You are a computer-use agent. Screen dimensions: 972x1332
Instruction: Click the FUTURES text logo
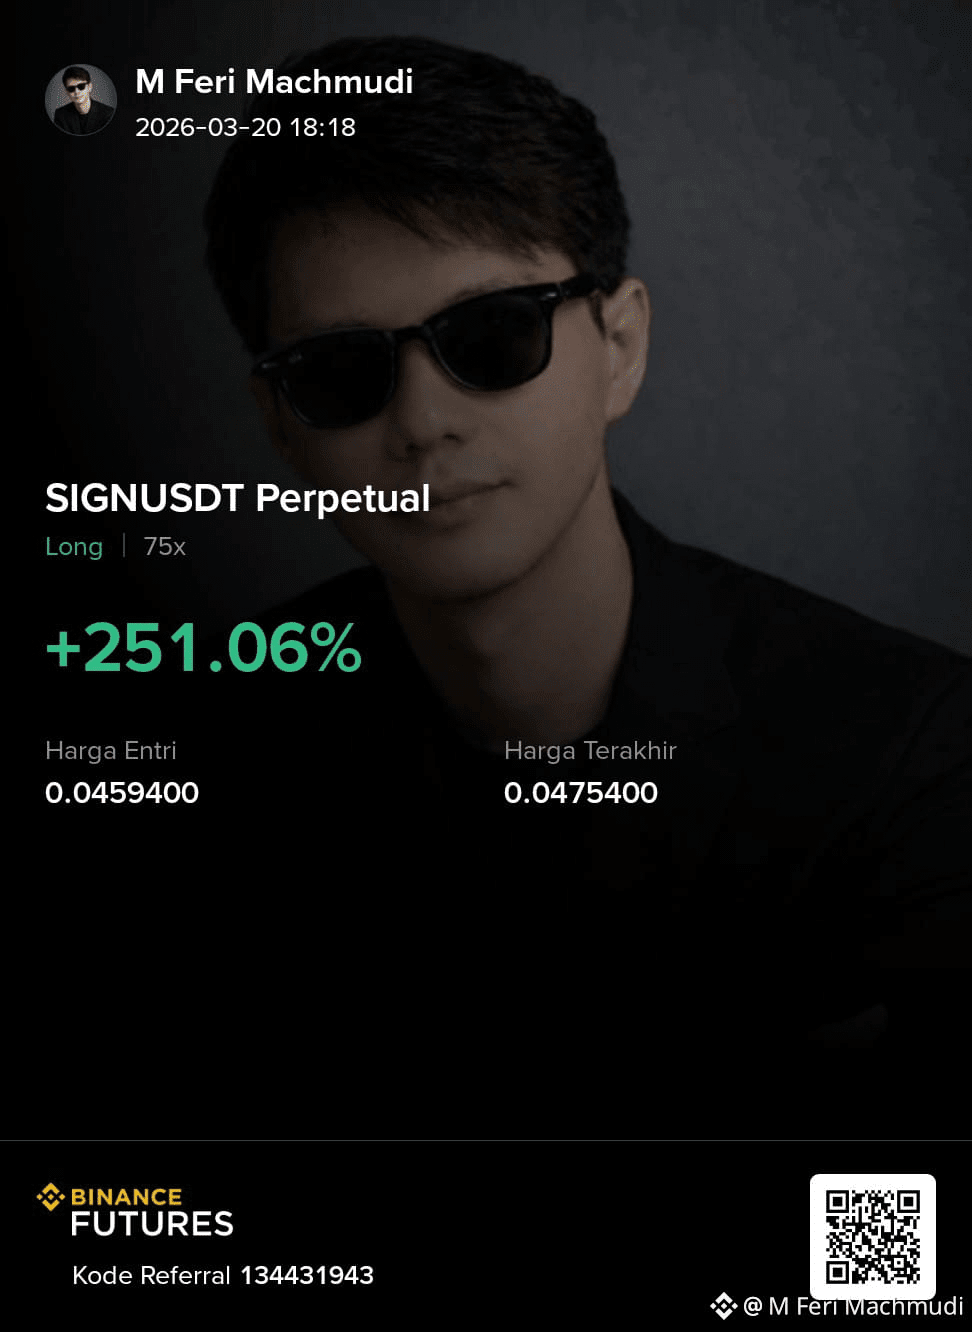[152, 1224]
